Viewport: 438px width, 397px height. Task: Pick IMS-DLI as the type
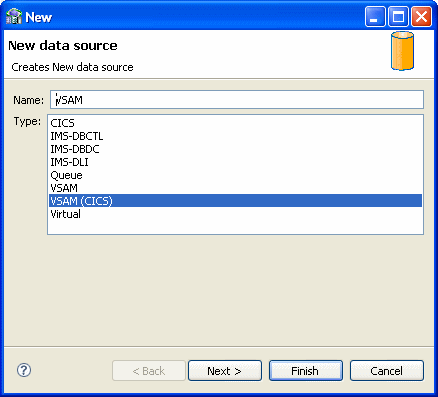tap(235, 162)
